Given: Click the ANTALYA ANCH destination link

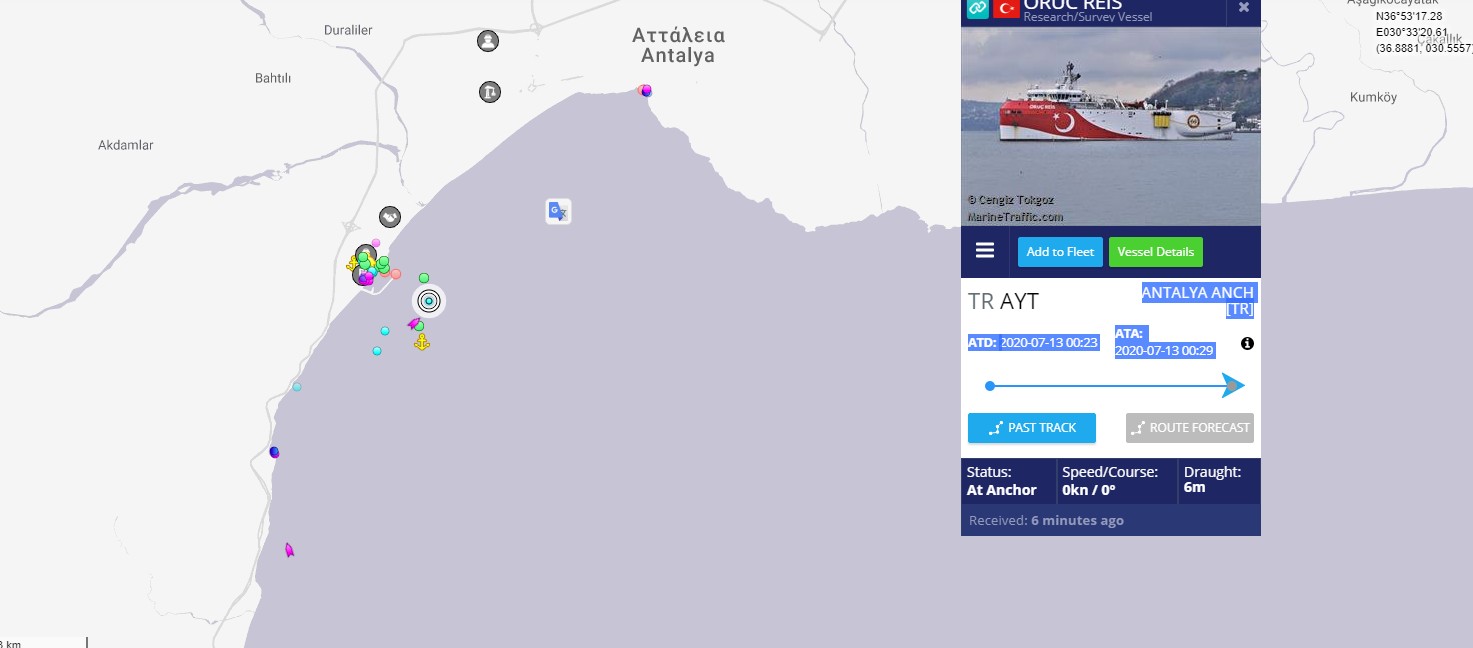Looking at the screenshot, I should (x=1198, y=301).
